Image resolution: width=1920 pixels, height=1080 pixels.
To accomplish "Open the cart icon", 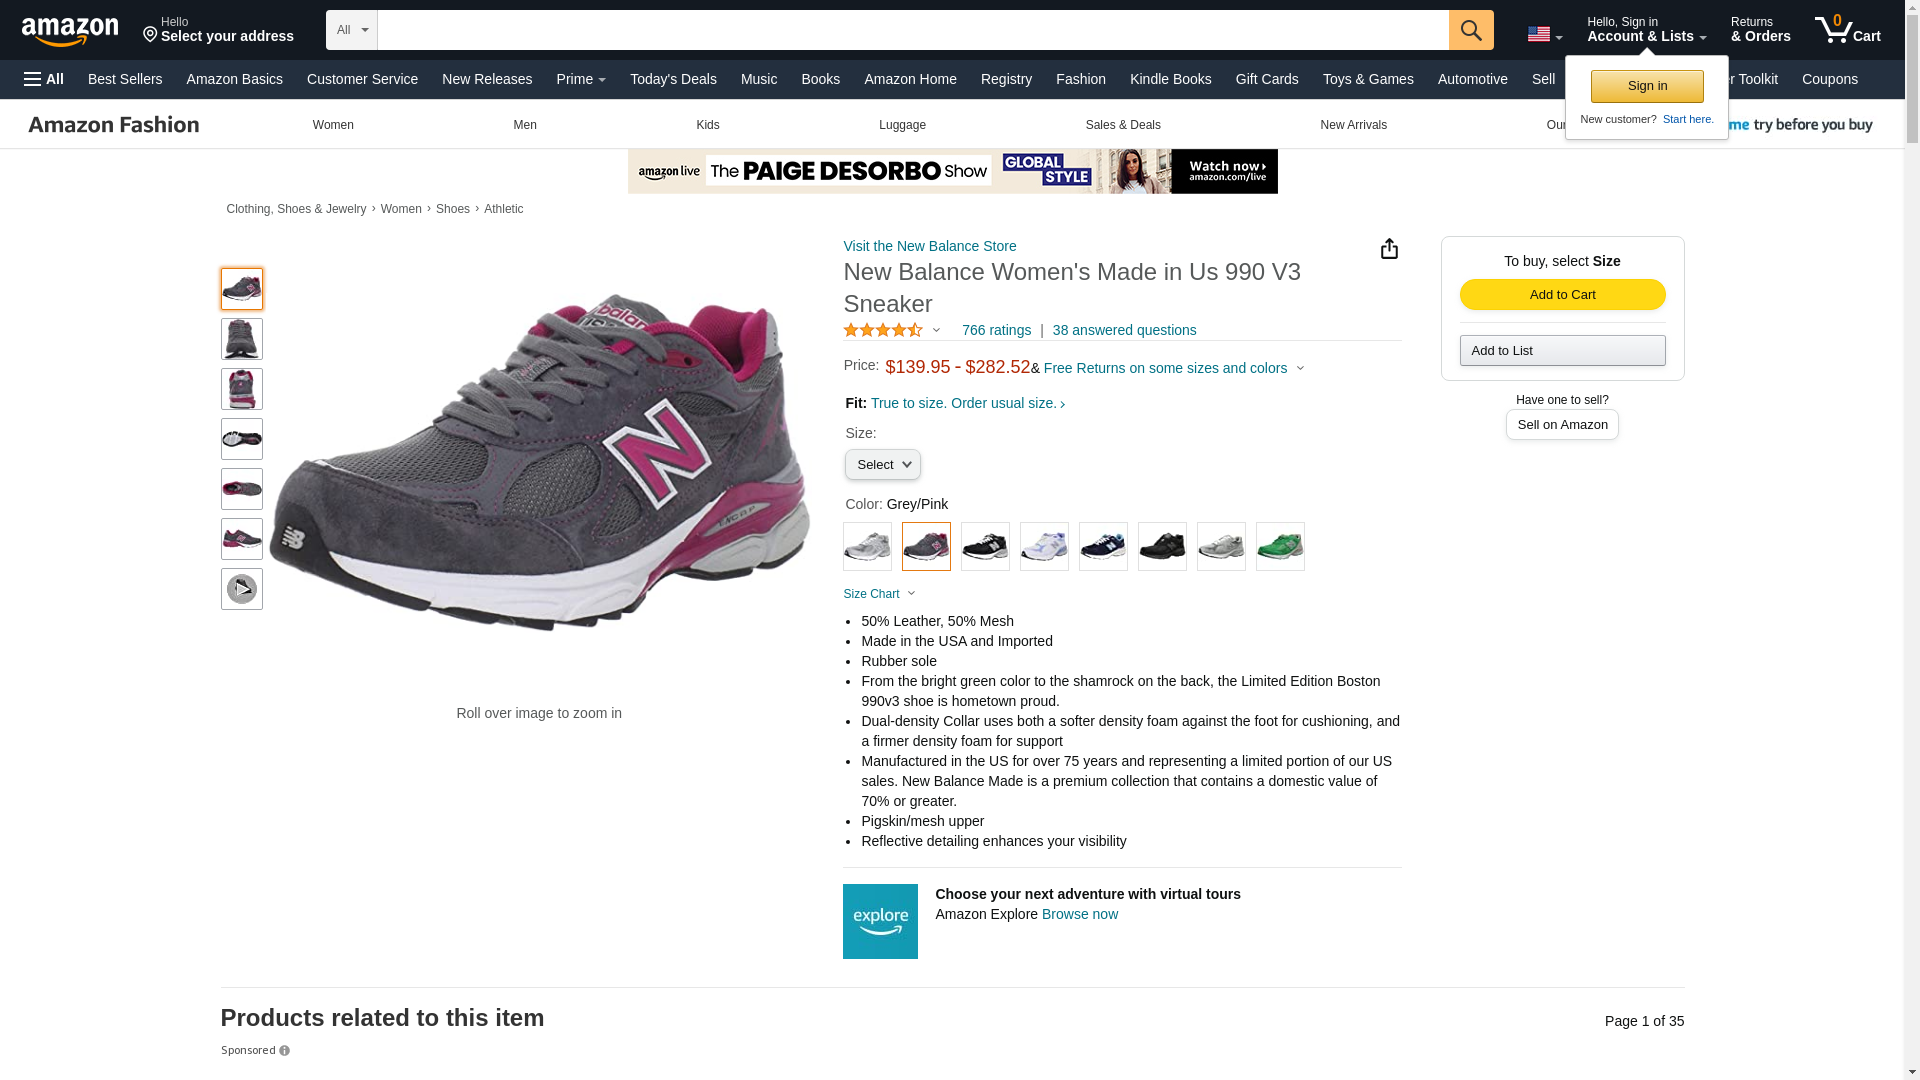I will pos(1847,30).
